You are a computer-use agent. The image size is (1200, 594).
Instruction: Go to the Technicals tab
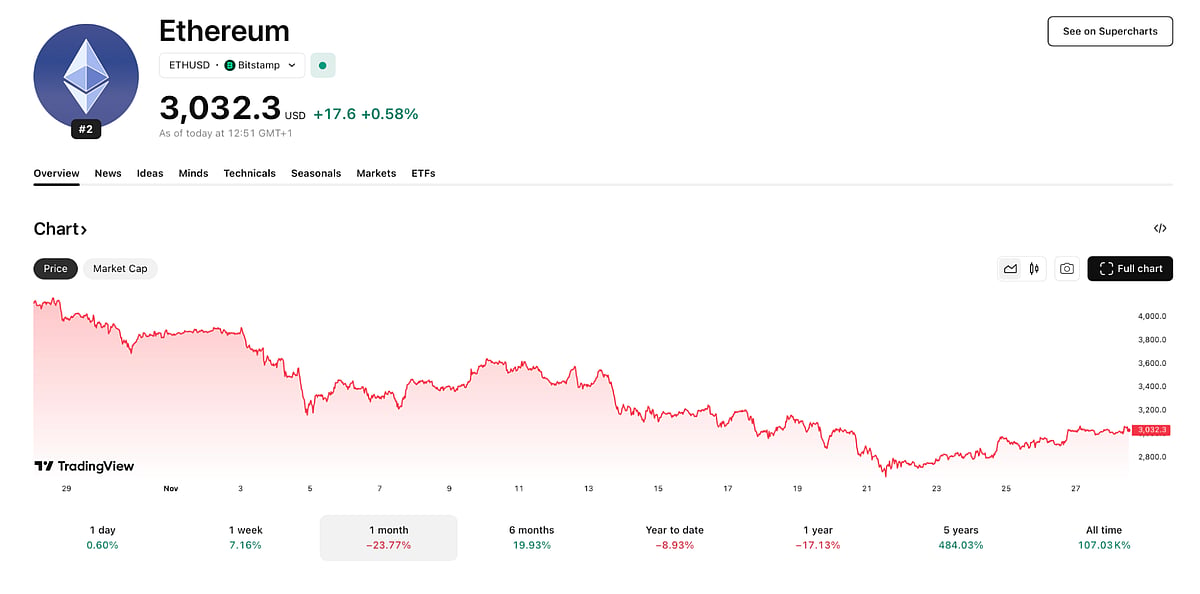(x=250, y=173)
